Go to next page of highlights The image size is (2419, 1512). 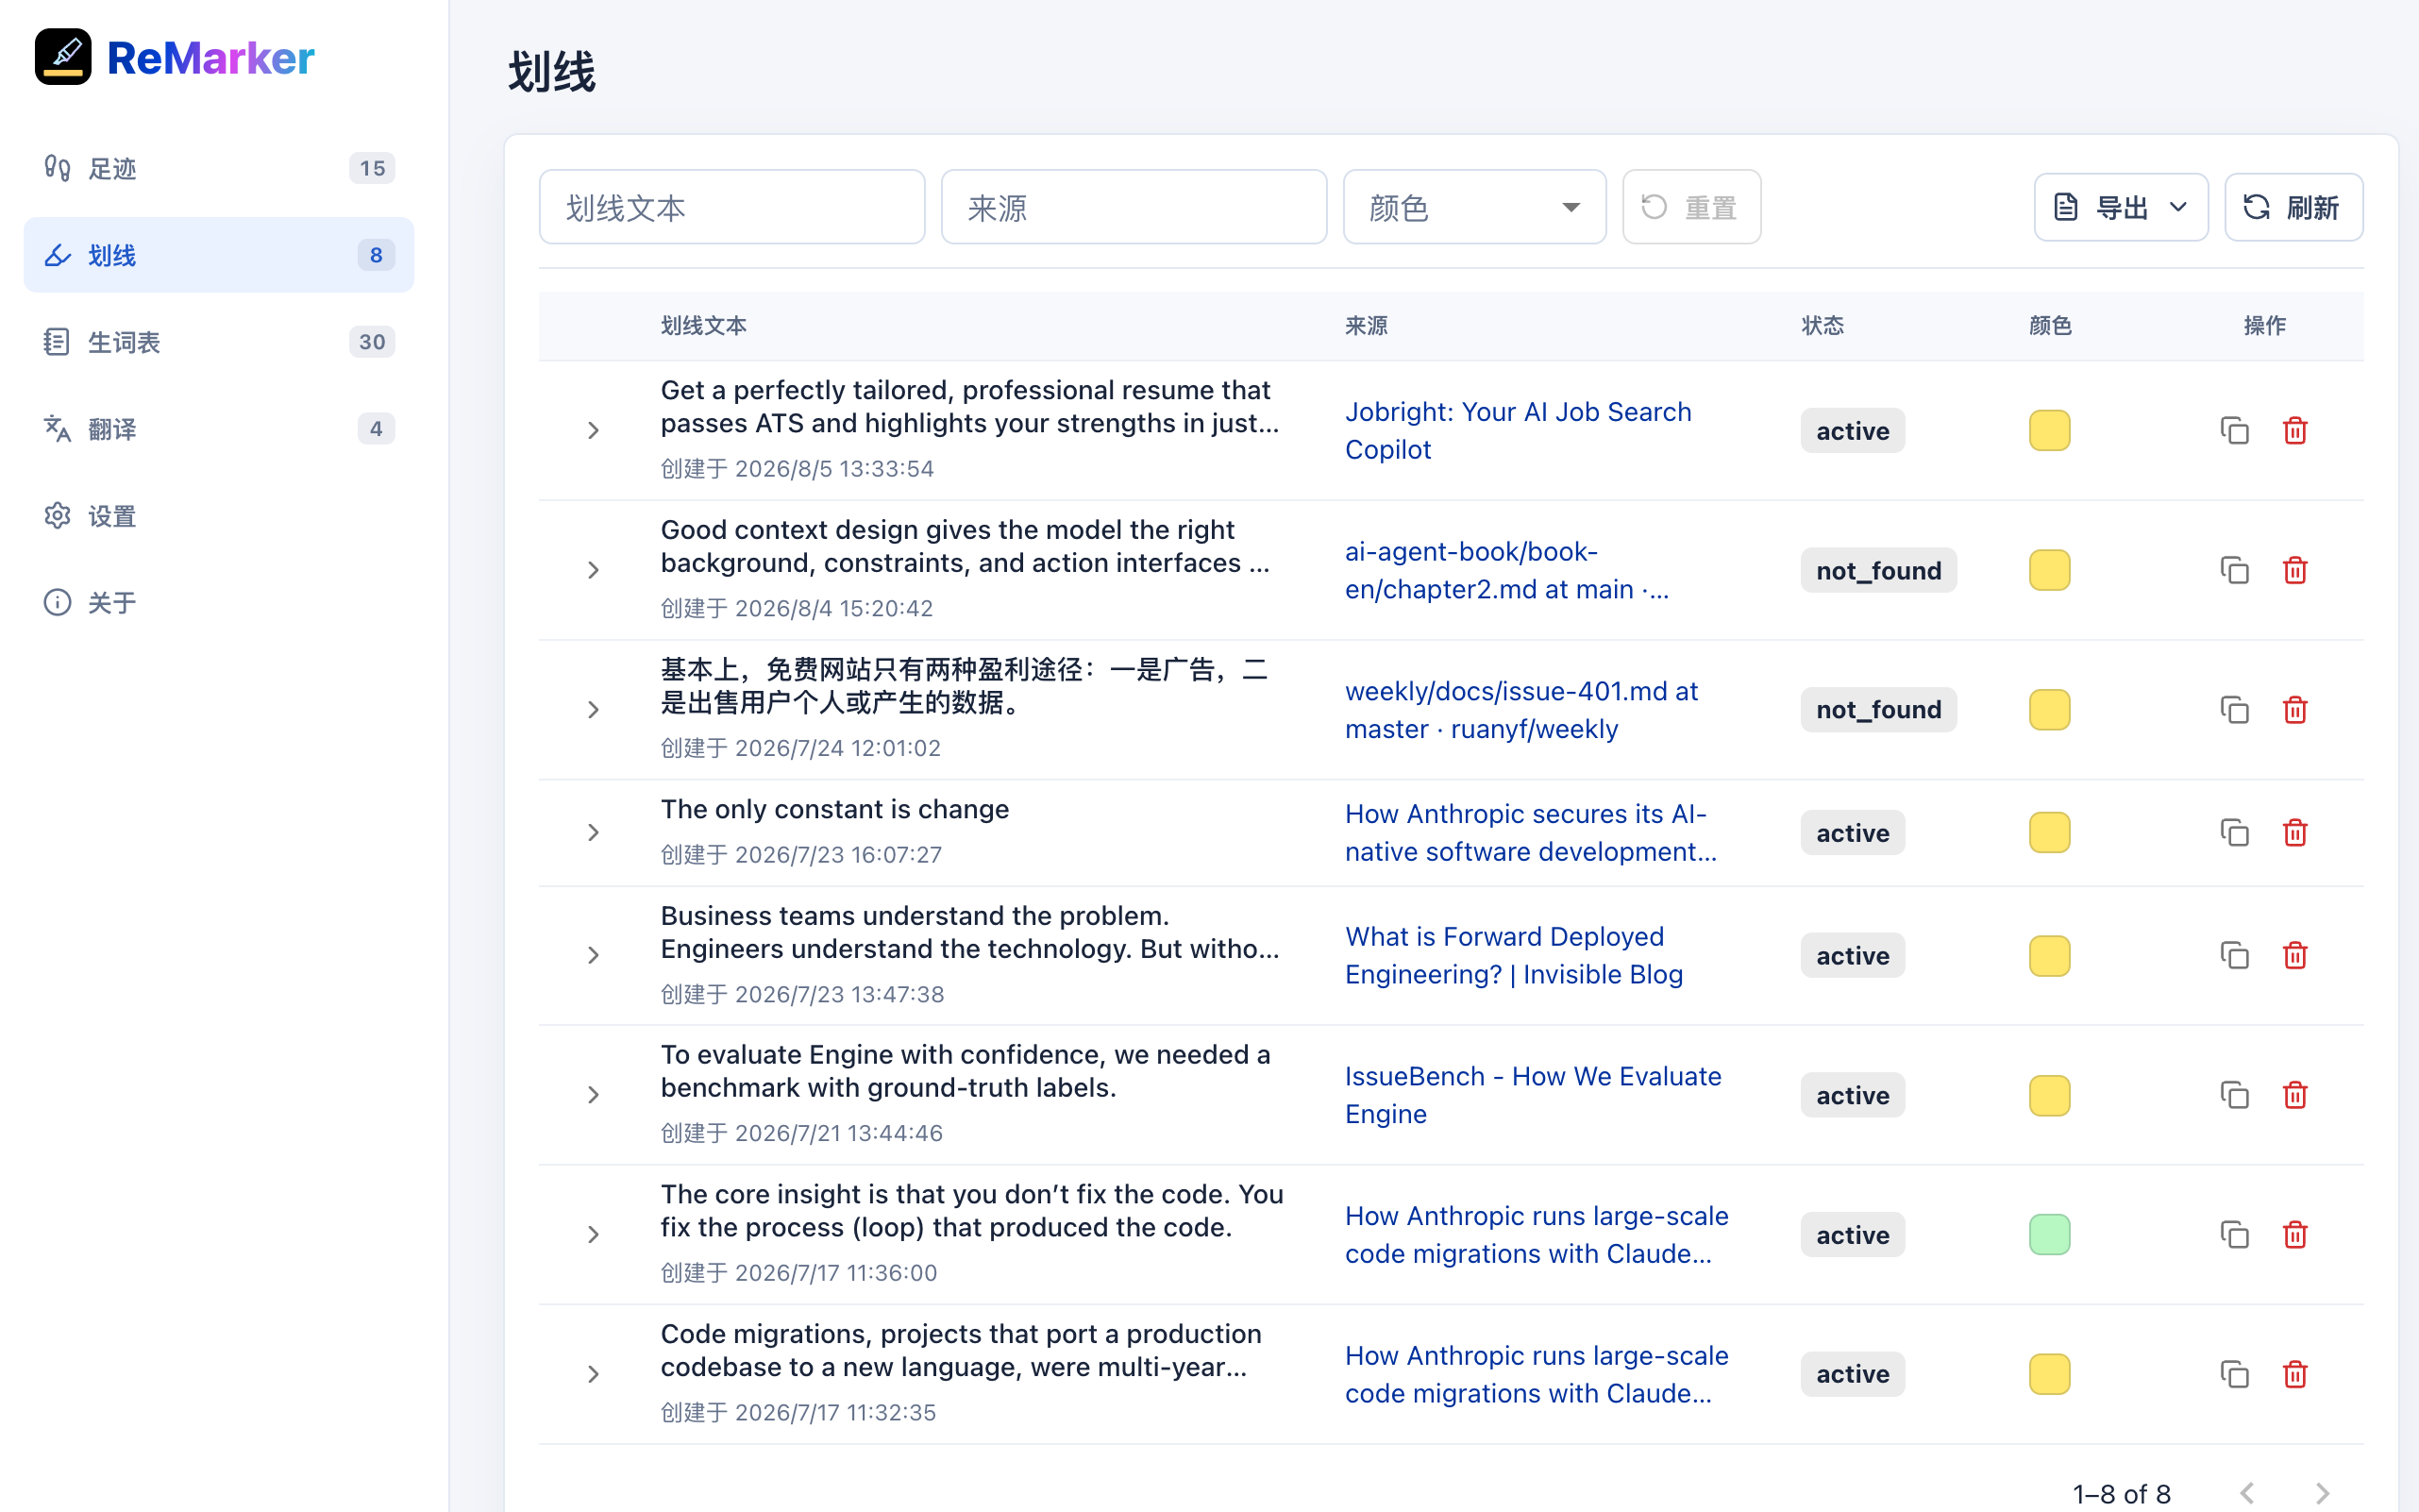pyautogui.click(x=2323, y=1494)
